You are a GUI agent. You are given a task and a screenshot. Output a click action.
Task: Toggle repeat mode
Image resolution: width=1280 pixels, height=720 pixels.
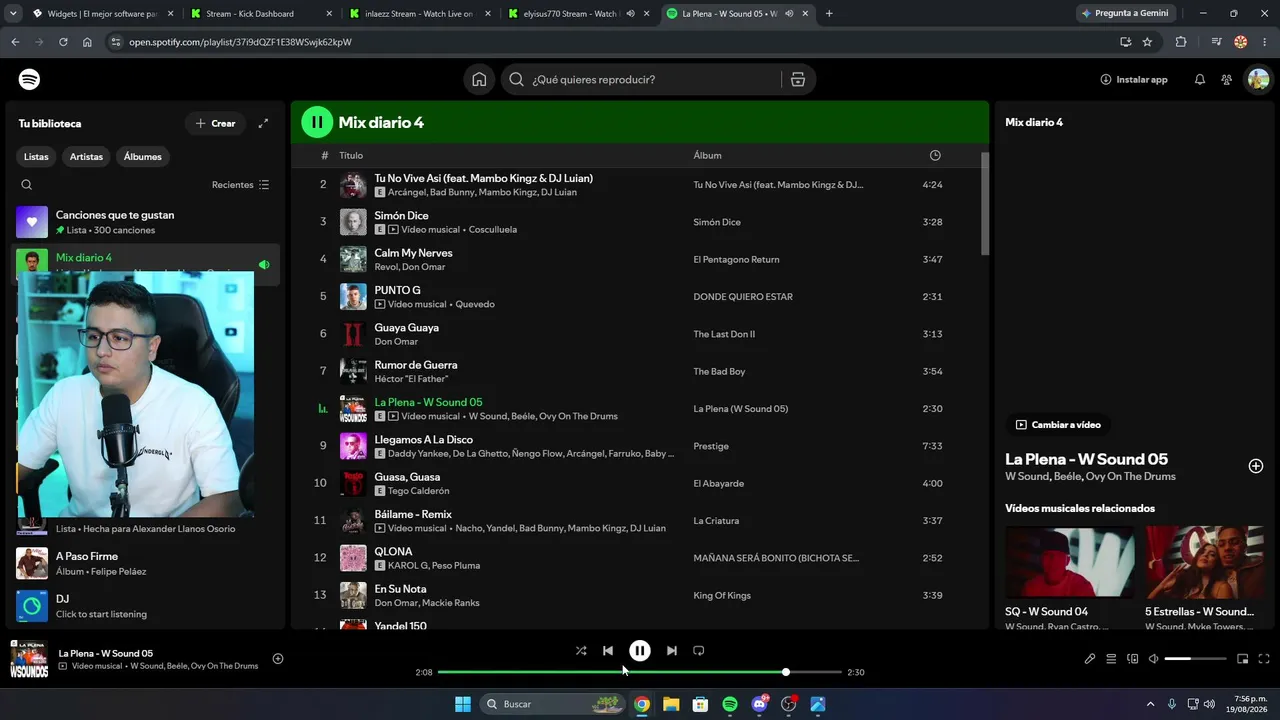point(699,651)
